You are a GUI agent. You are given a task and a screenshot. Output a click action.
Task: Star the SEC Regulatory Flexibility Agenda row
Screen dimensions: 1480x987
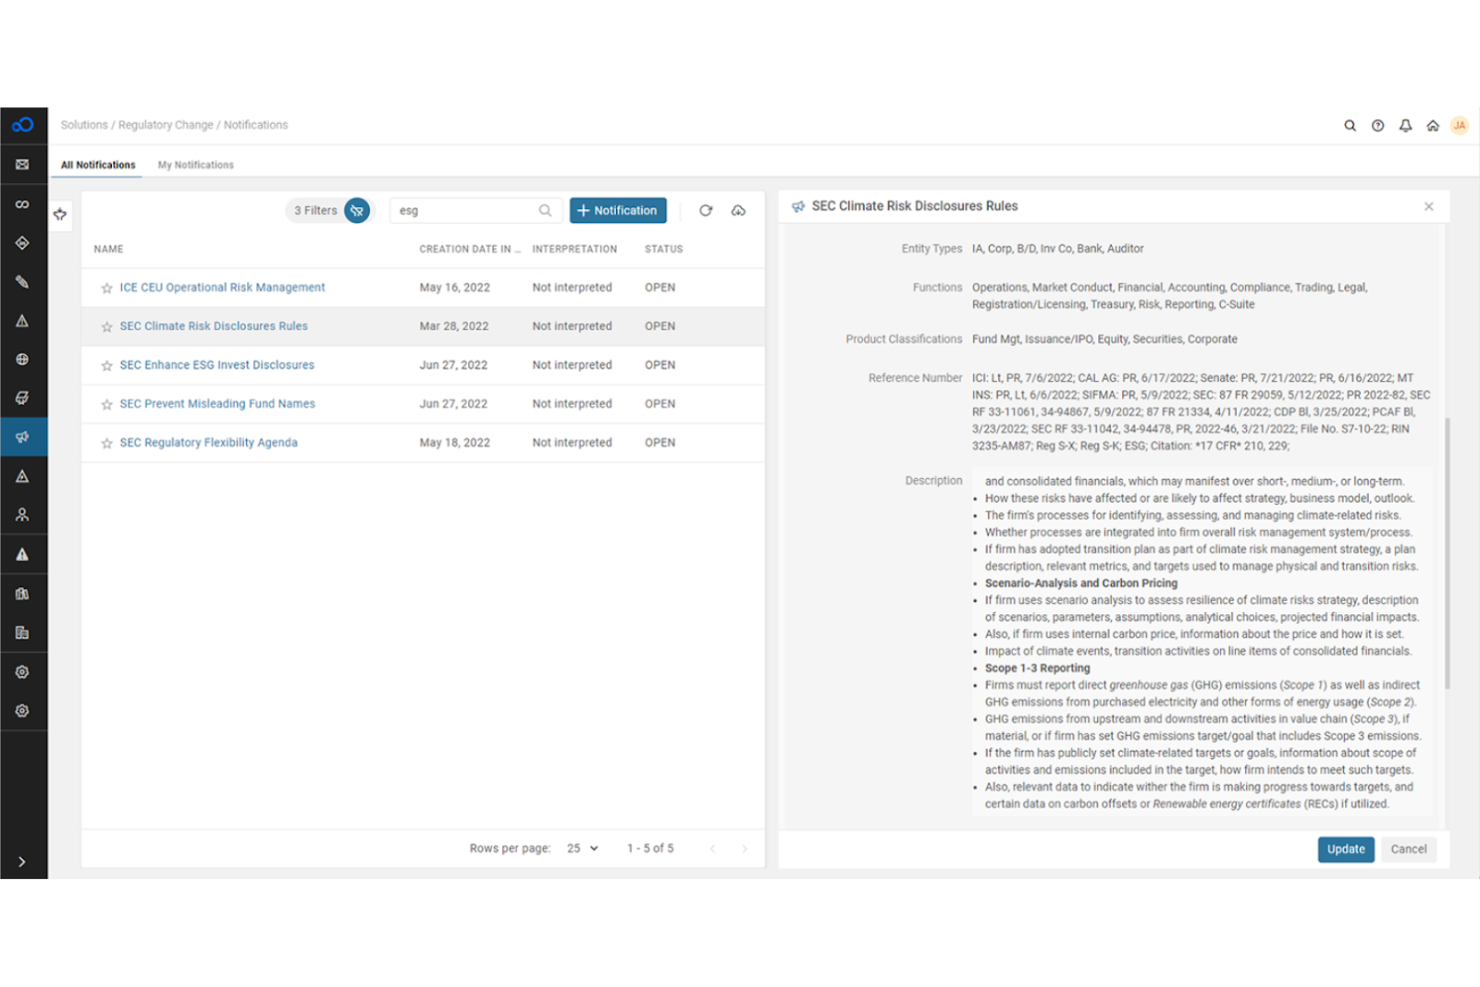pyautogui.click(x=107, y=443)
